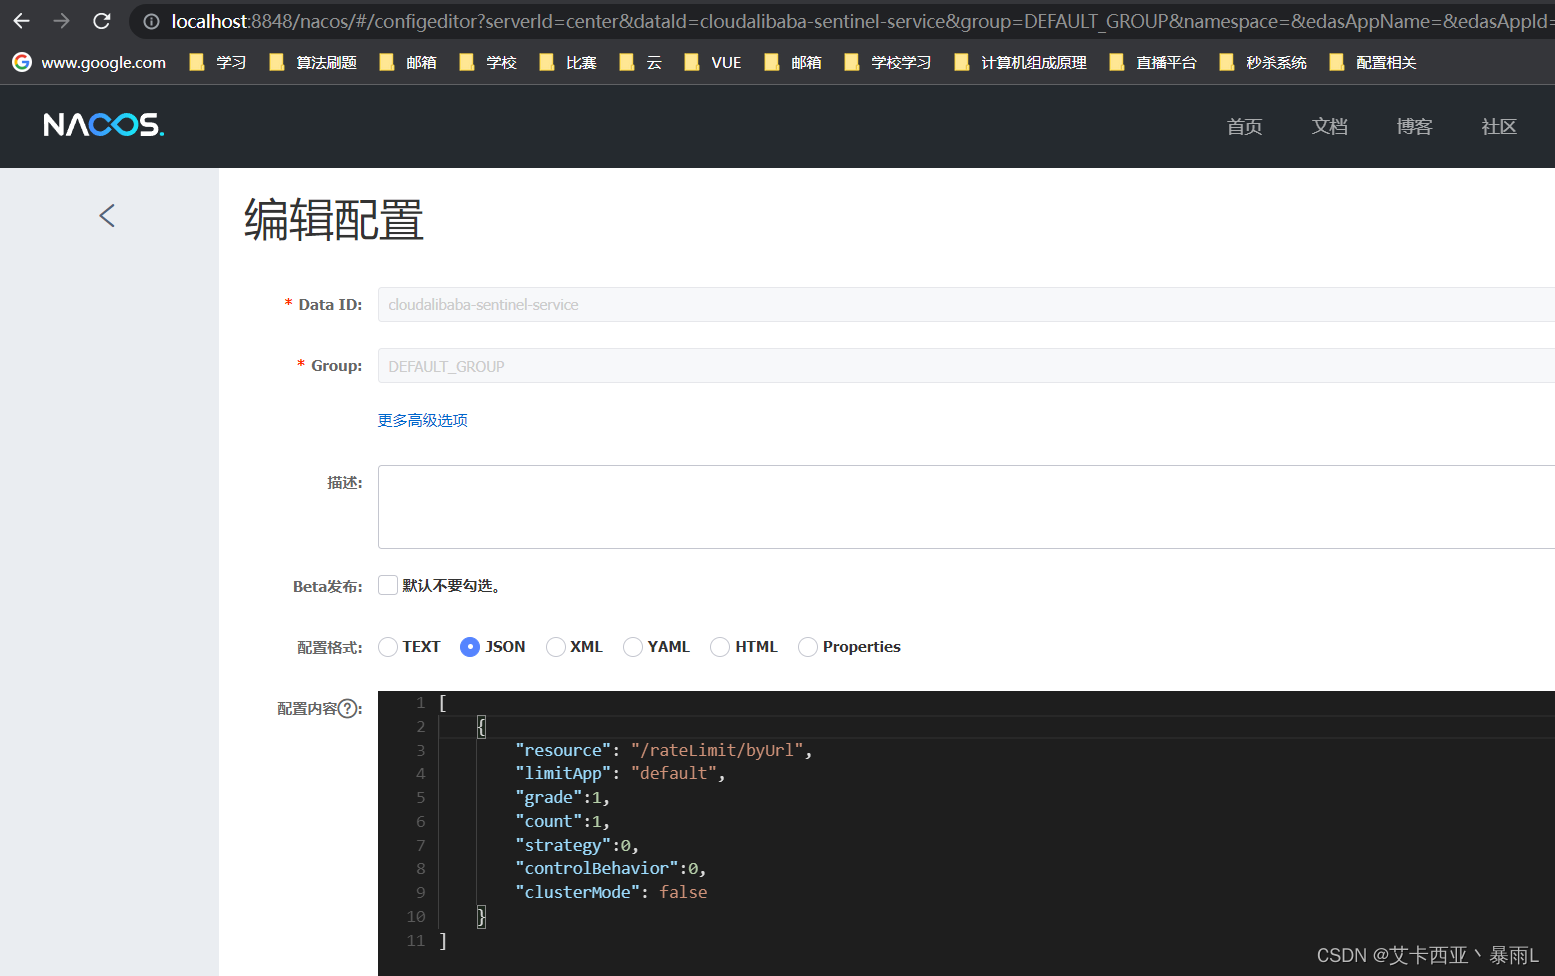Open the 学校学习 bookmark folder
This screenshot has height=976, width=1555.
(888, 62)
